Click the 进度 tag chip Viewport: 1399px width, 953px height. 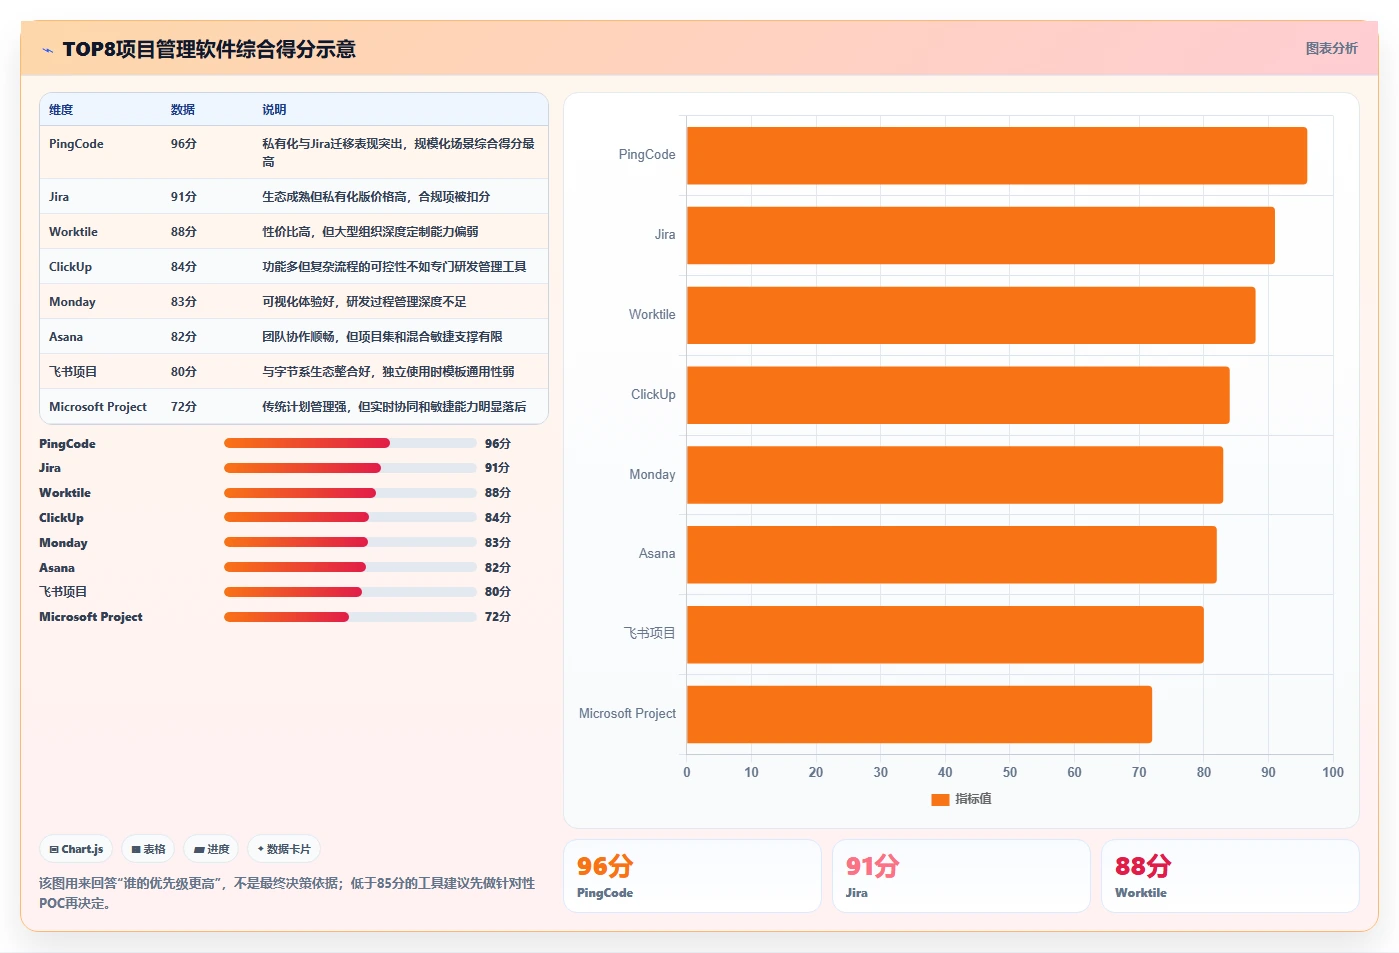click(x=211, y=849)
